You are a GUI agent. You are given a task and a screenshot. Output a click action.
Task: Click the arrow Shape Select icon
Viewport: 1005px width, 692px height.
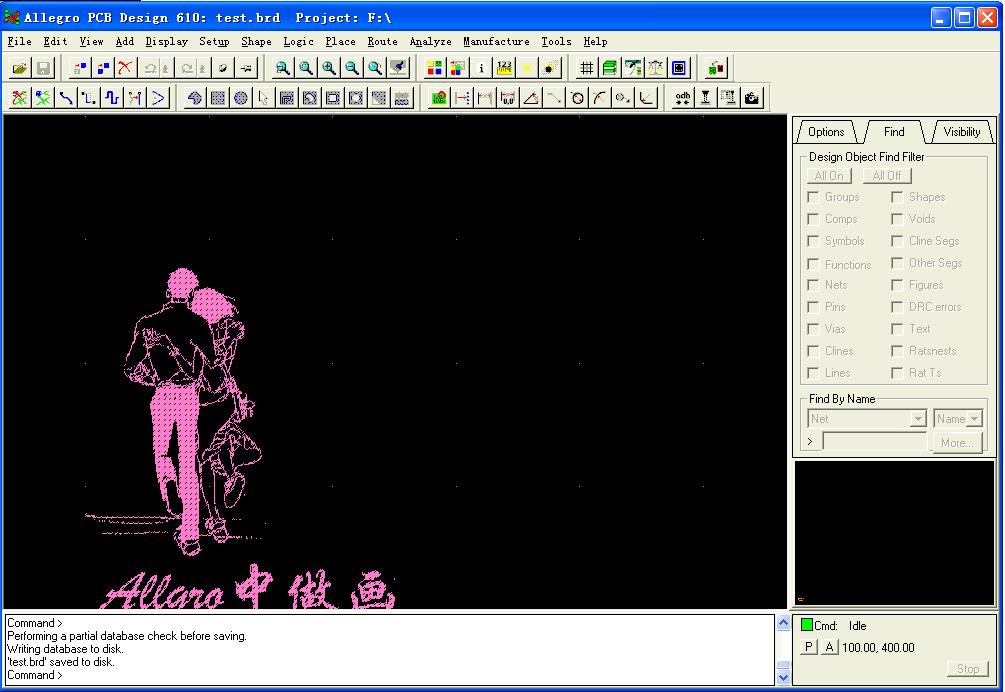[x=263, y=98]
